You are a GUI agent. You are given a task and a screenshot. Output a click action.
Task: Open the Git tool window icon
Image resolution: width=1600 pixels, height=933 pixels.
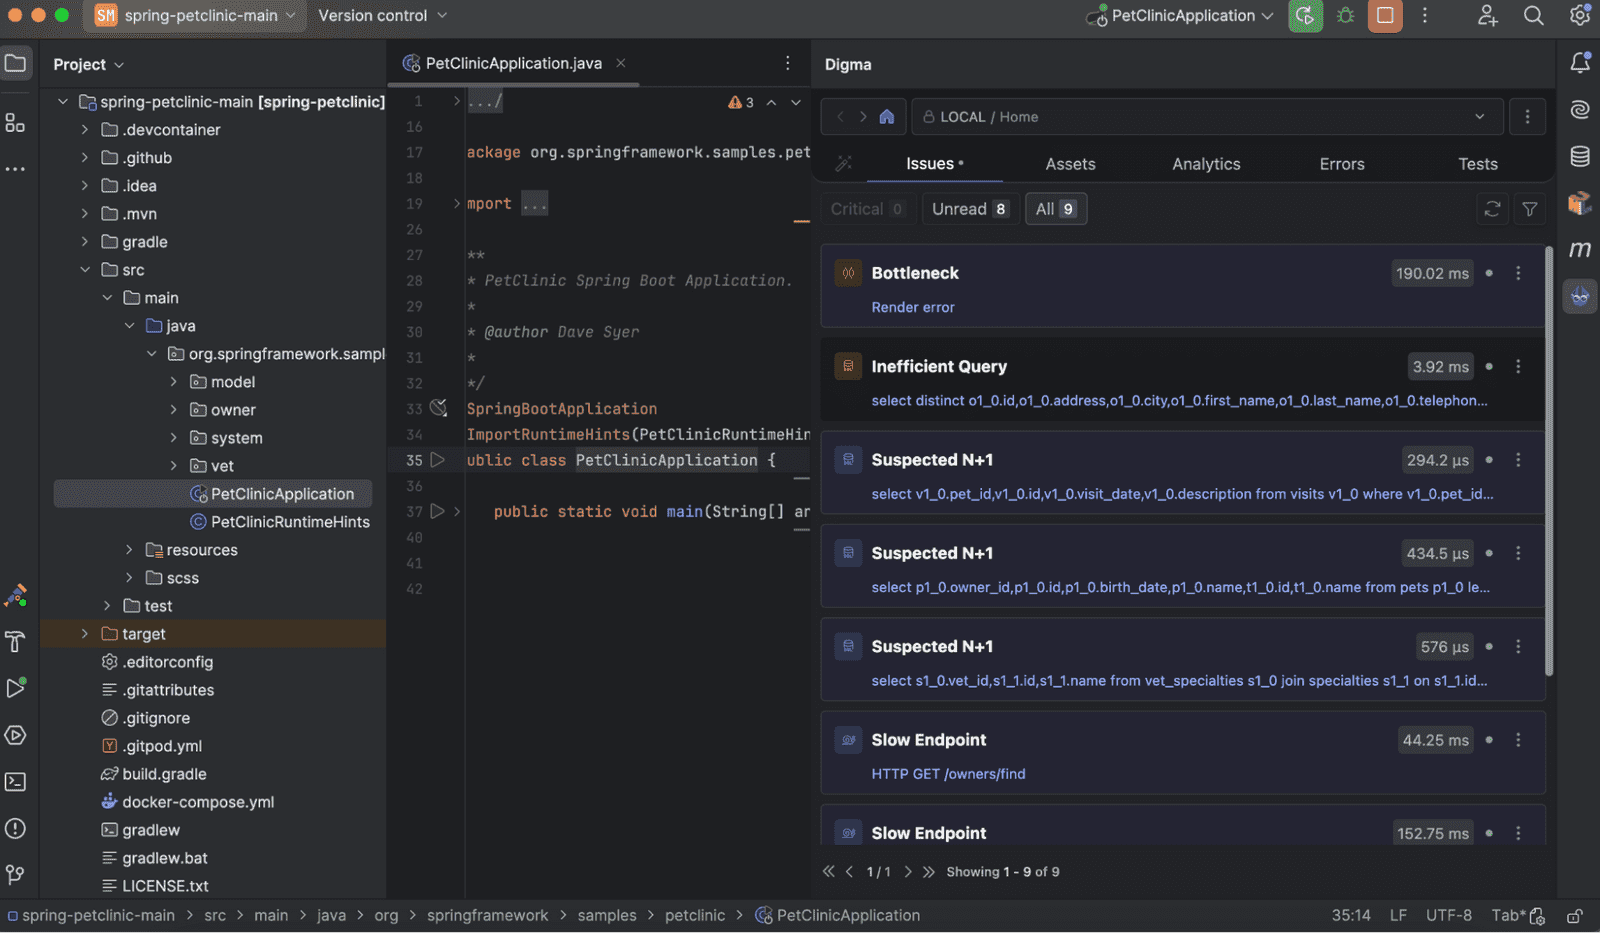pos(16,875)
